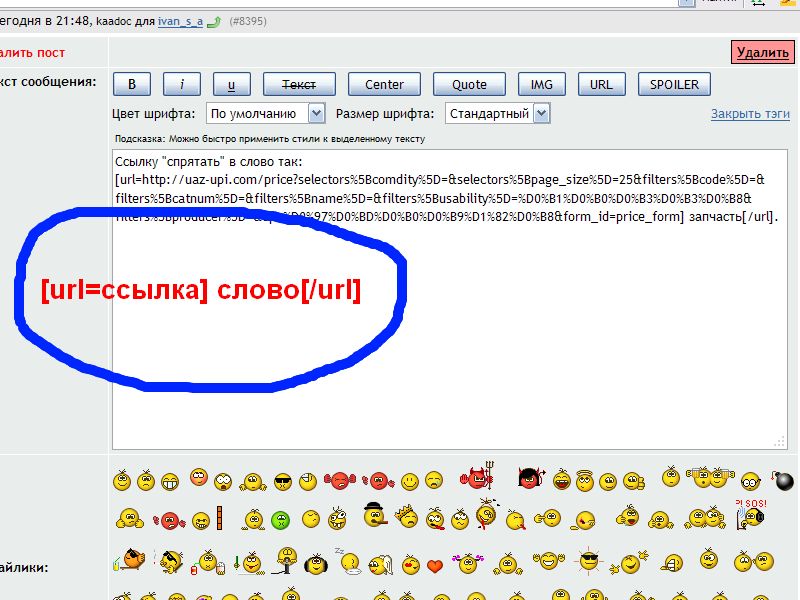Insert the sleeping Zzz smiley
This screenshot has height=600, width=800.
tap(347, 562)
